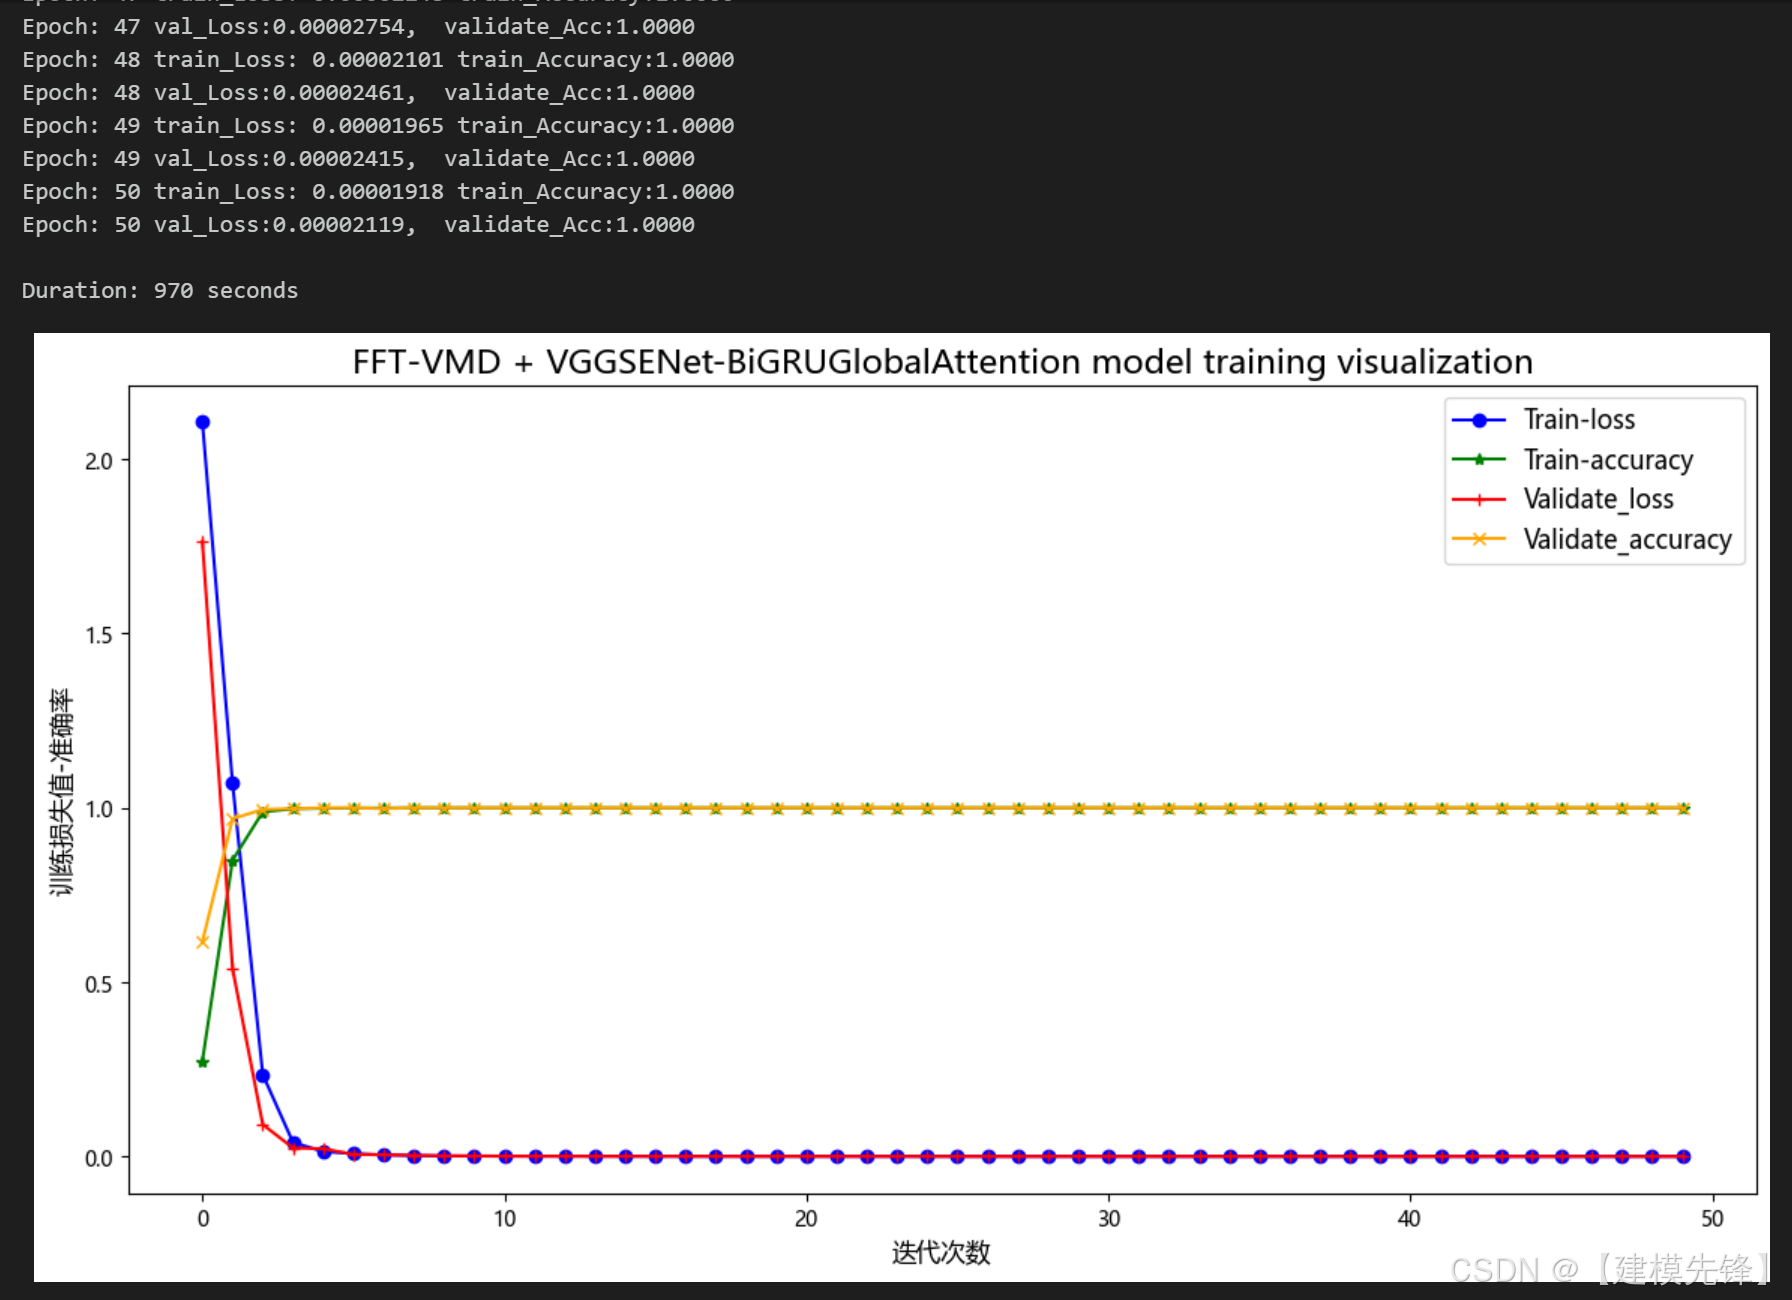Click the first blue data point at loss 2.1
The image size is (1792, 1300).
pyautogui.click(x=202, y=421)
